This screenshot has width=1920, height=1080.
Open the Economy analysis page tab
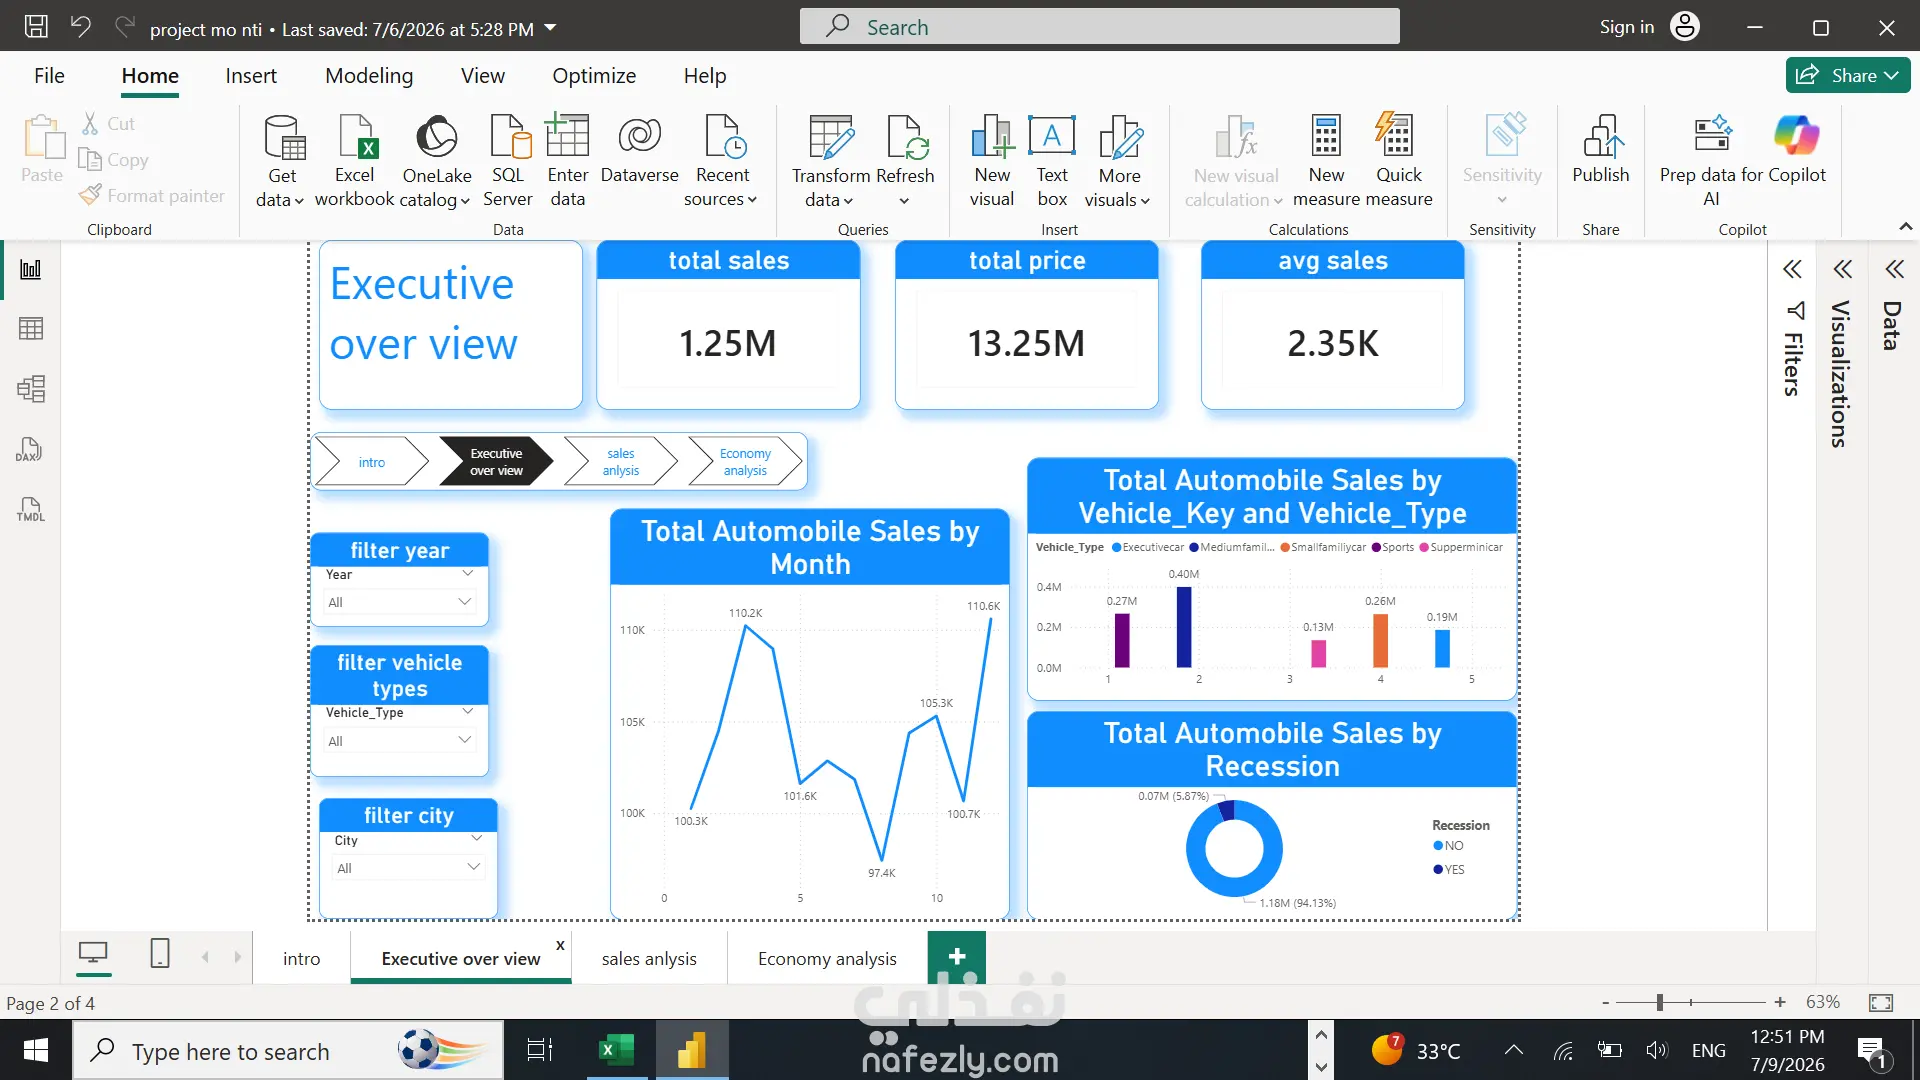(x=827, y=959)
